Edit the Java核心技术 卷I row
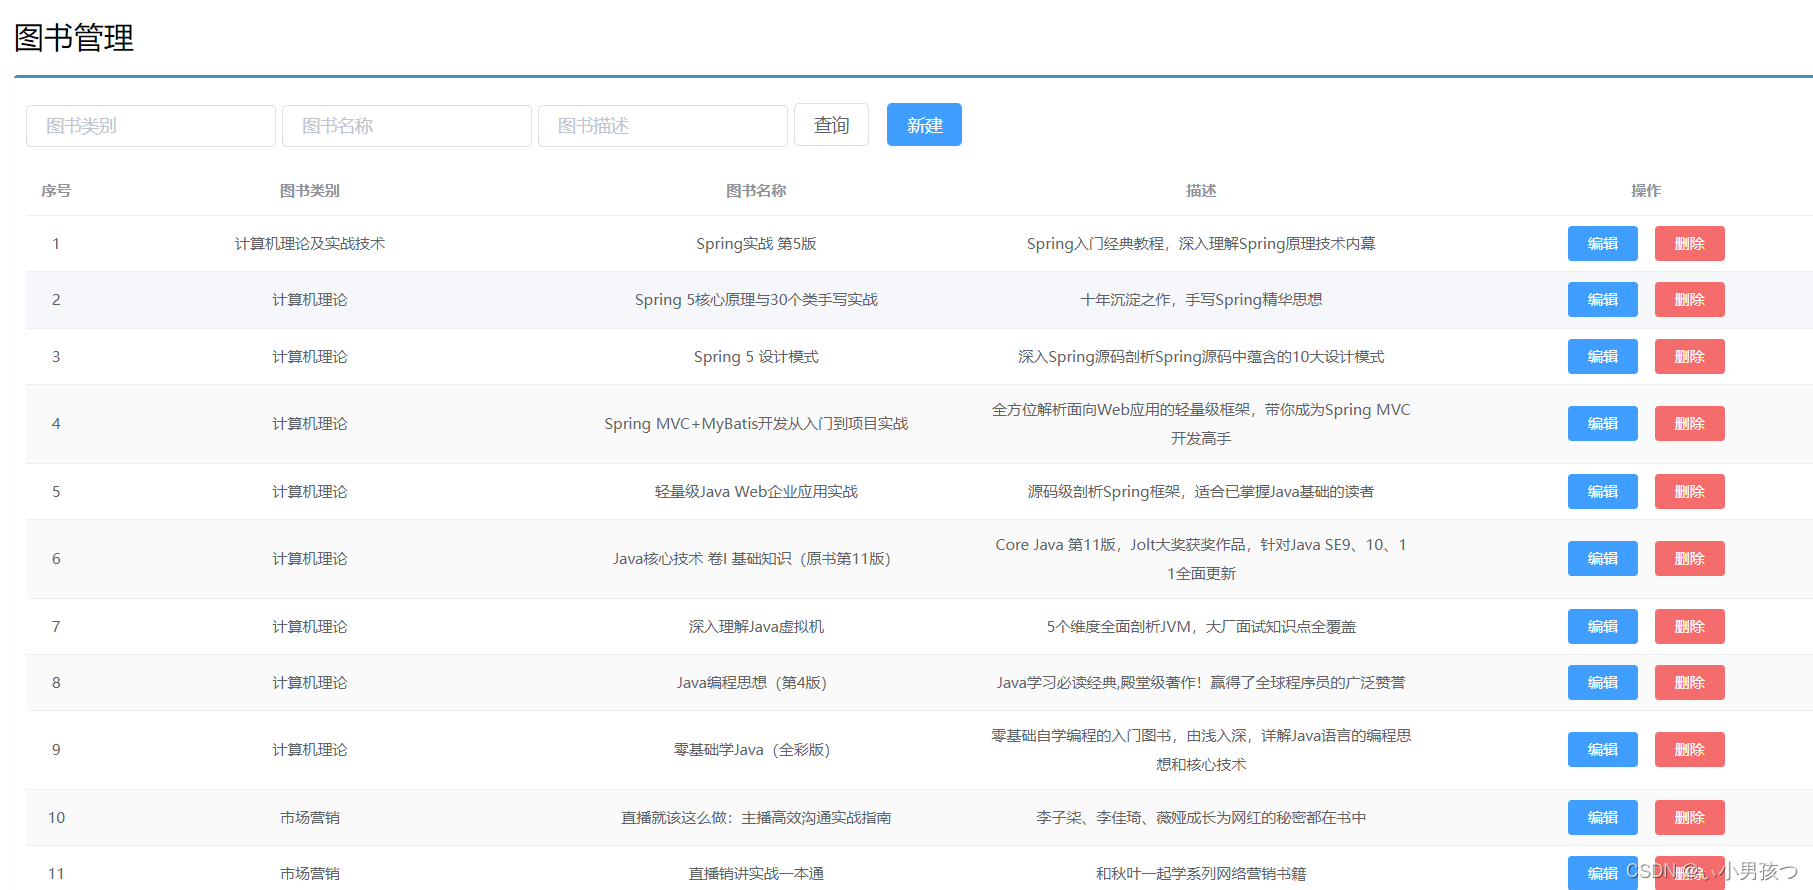Screen dimensions: 1813x890 tap(1602, 559)
